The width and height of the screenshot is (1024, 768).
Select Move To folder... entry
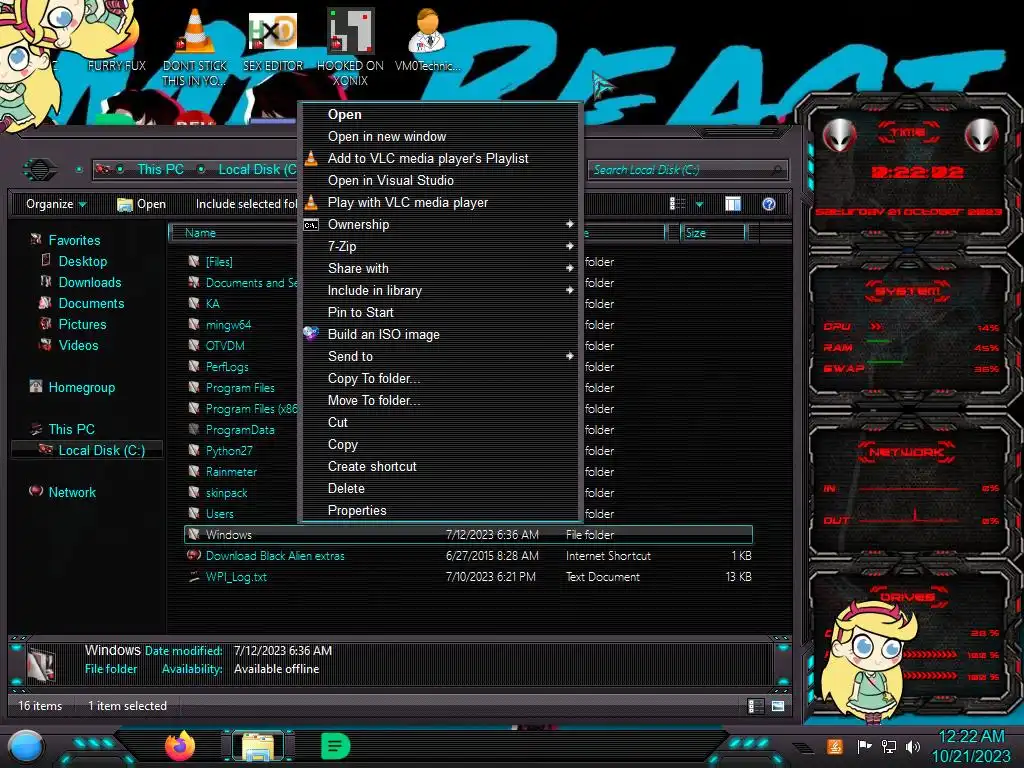pyautogui.click(x=440, y=400)
